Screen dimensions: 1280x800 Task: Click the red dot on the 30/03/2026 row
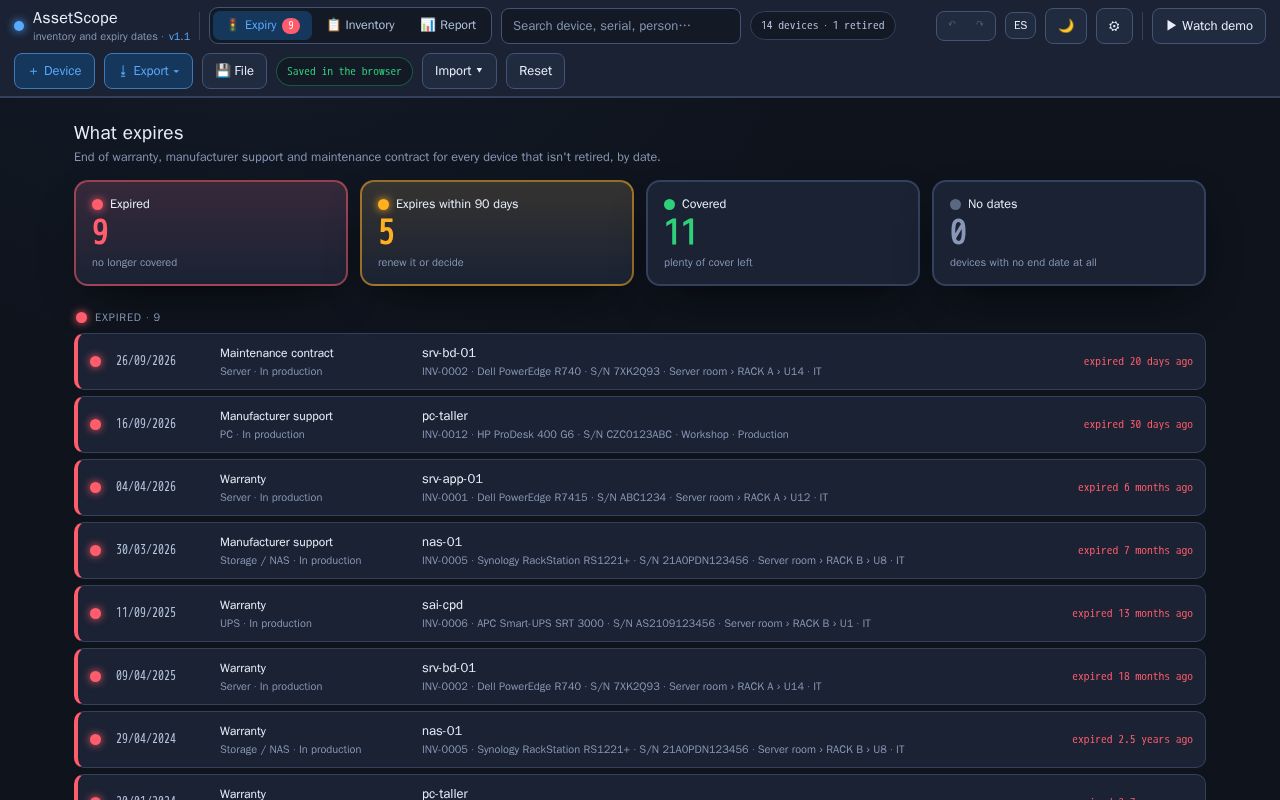coord(95,550)
